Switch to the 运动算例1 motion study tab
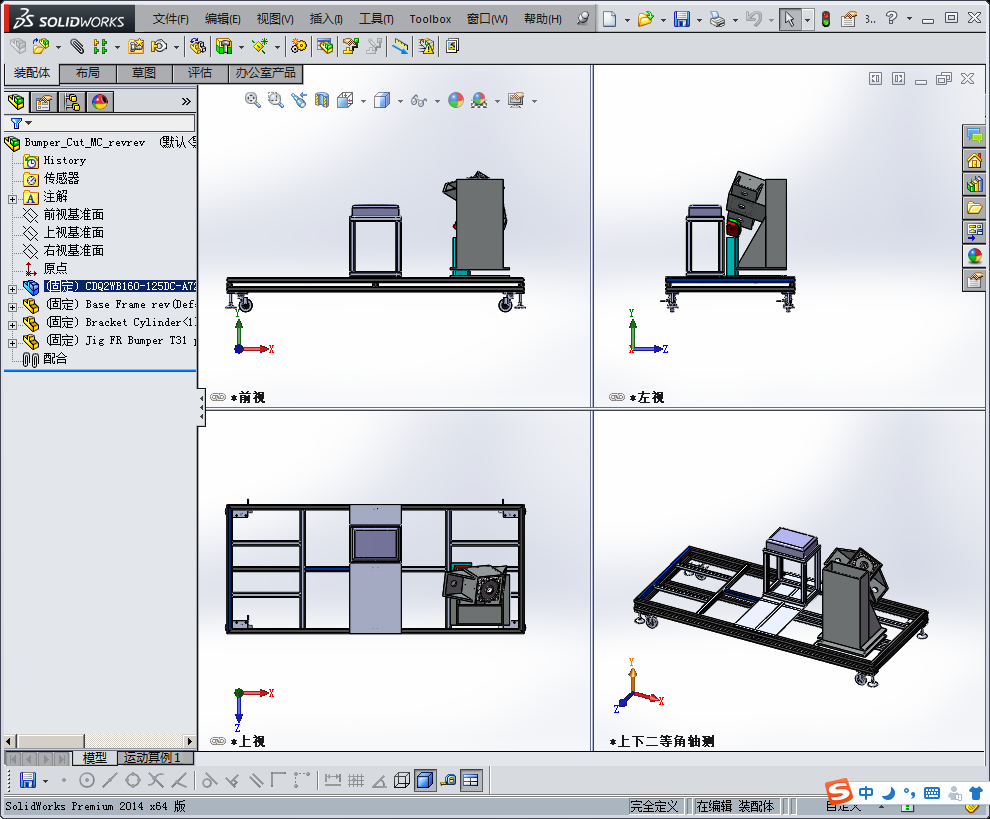 click(152, 758)
